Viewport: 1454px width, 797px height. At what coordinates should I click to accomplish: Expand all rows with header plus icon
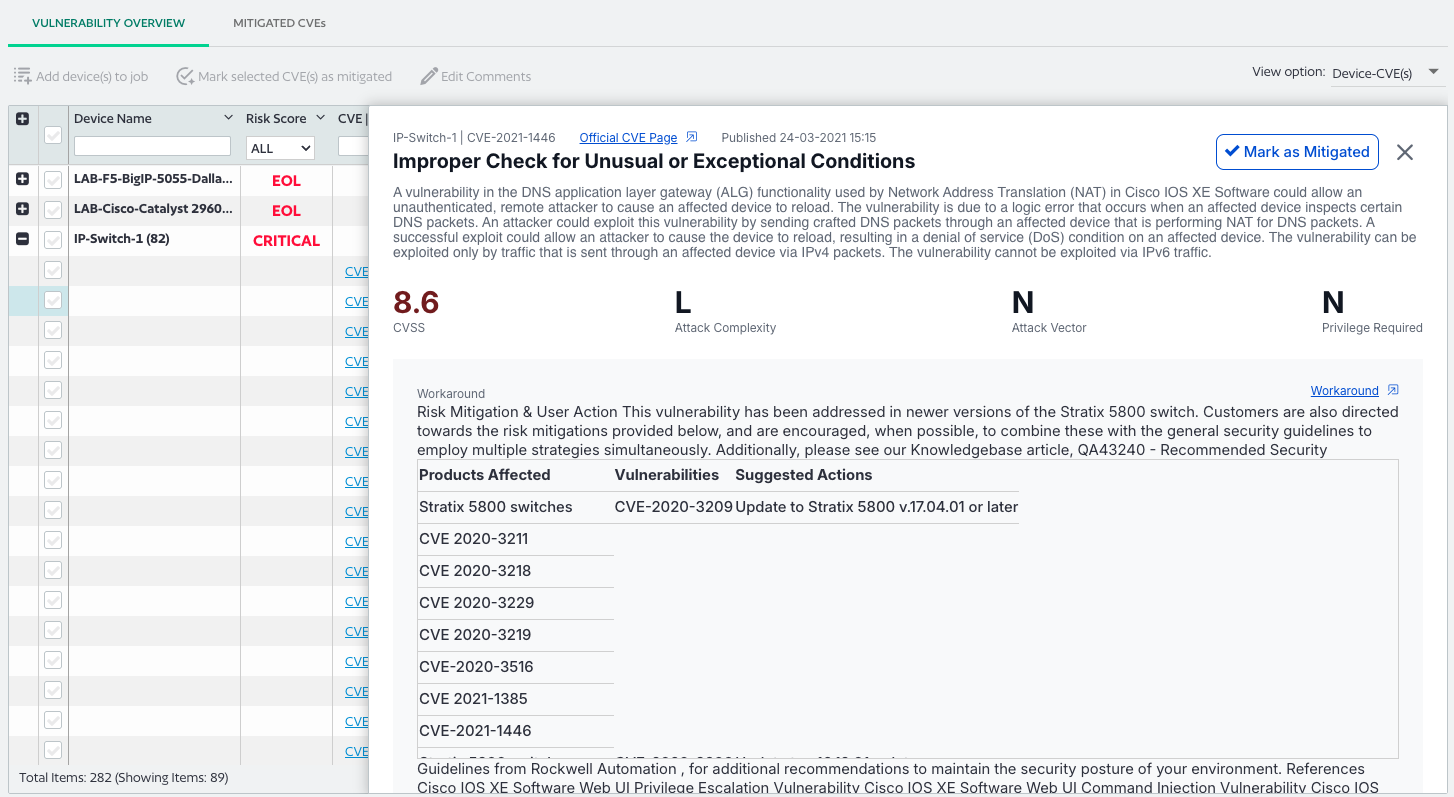coord(23,118)
